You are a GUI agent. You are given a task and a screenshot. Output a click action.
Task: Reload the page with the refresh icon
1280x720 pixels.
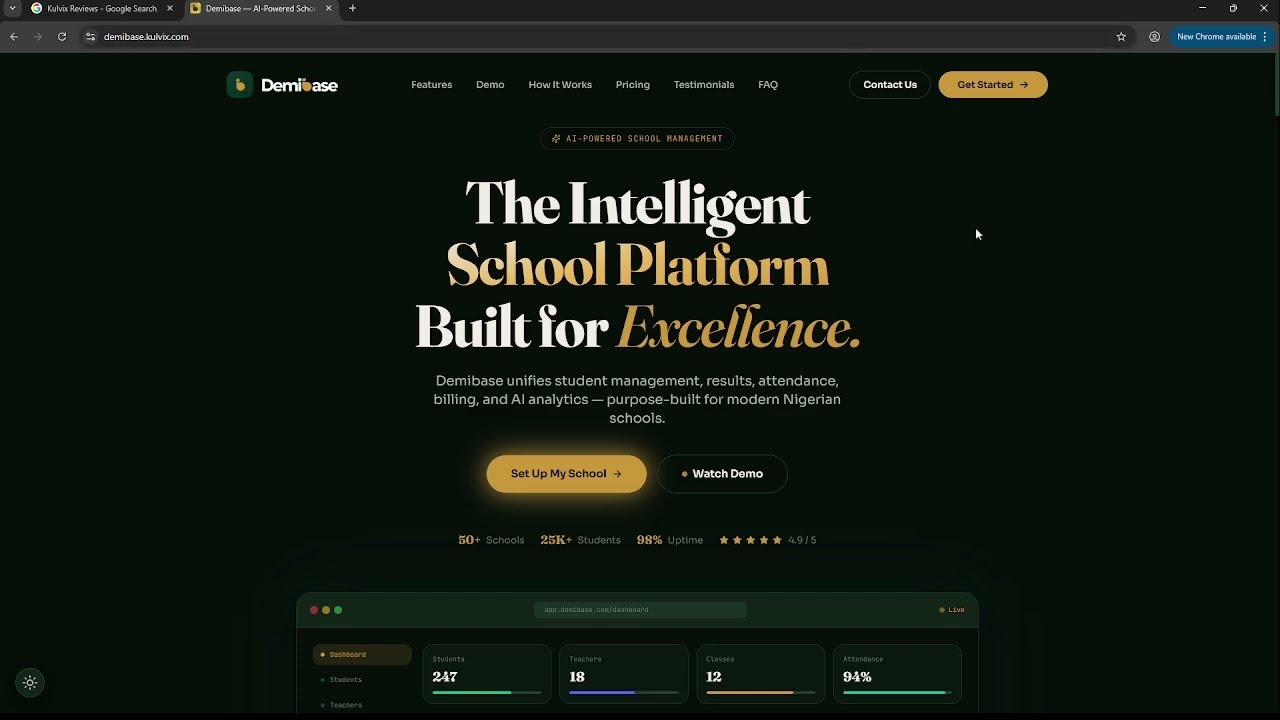(x=62, y=37)
